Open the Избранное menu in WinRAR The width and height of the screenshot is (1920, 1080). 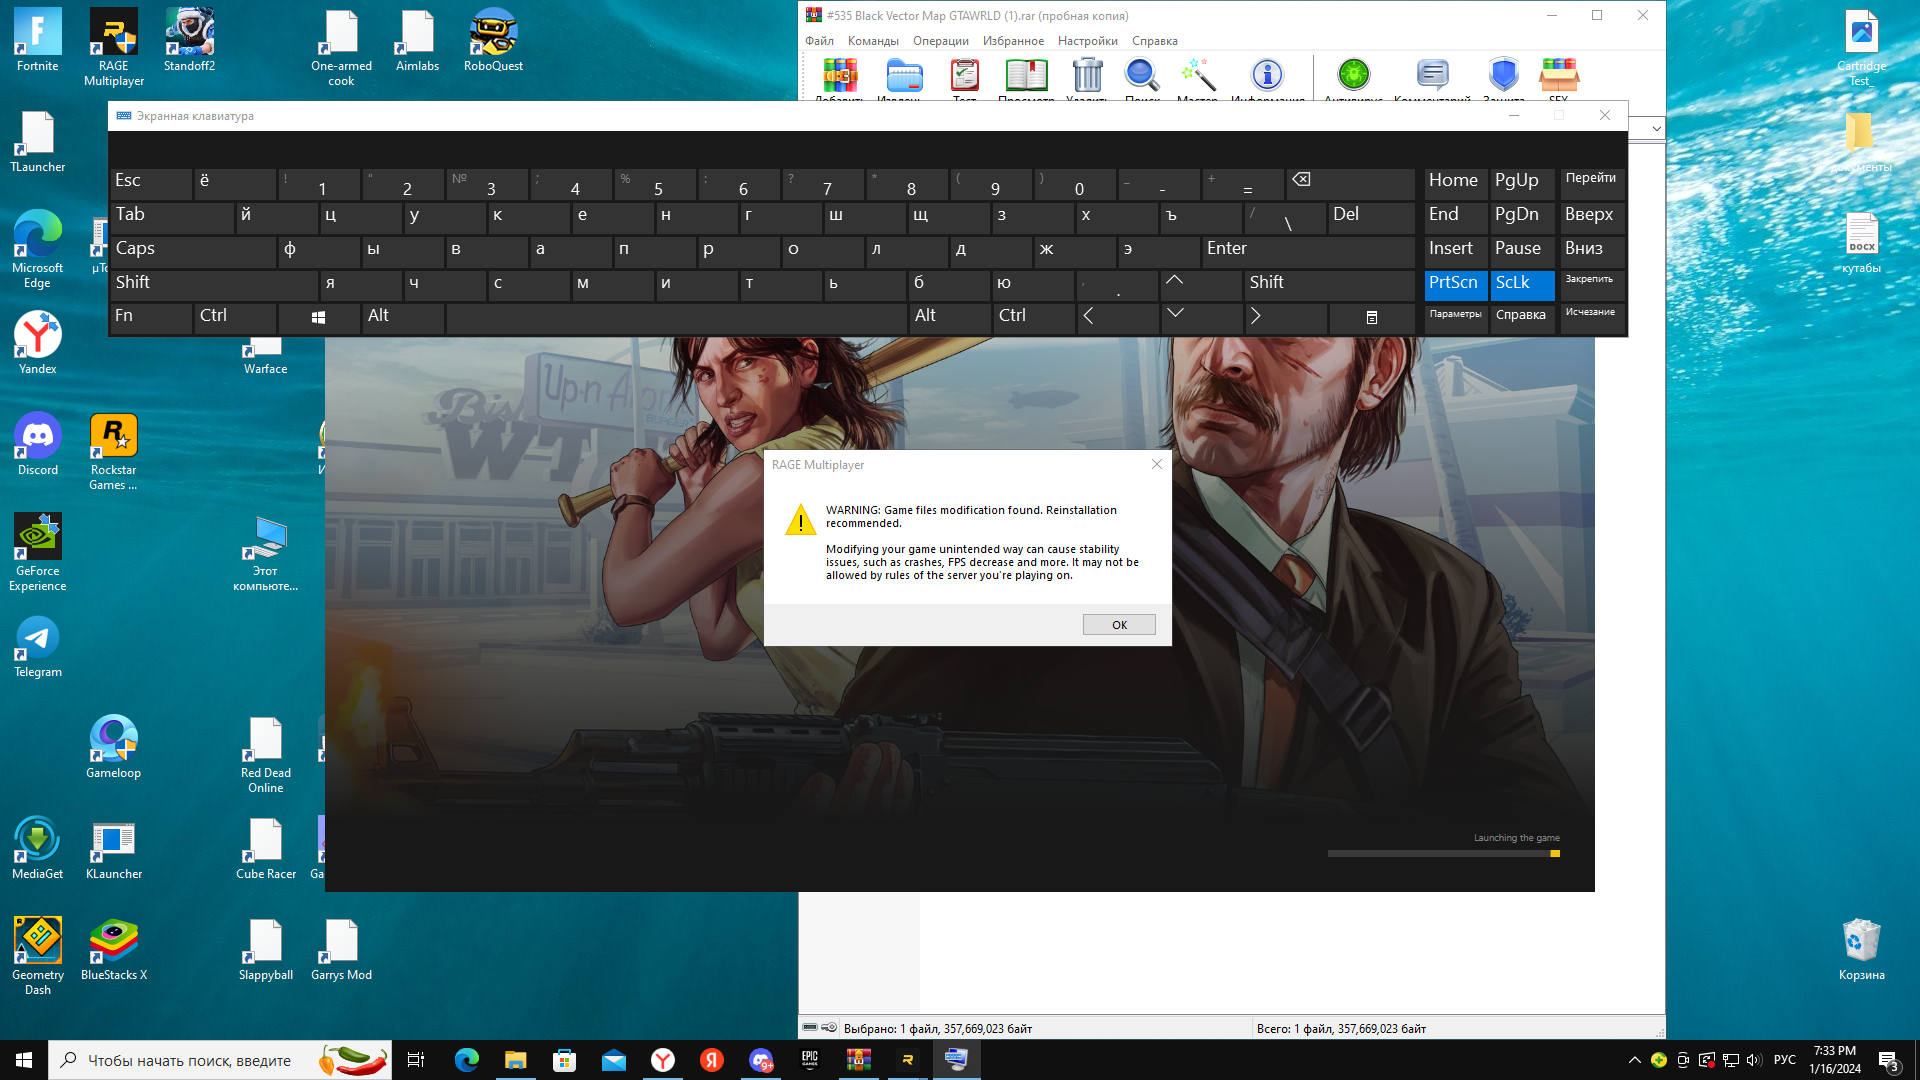click(x=1013, y=41)
